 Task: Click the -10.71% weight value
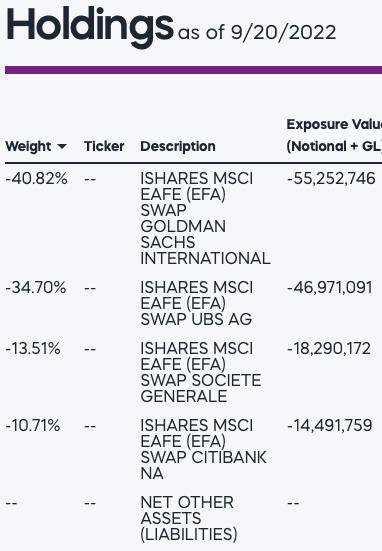point(33,426)
